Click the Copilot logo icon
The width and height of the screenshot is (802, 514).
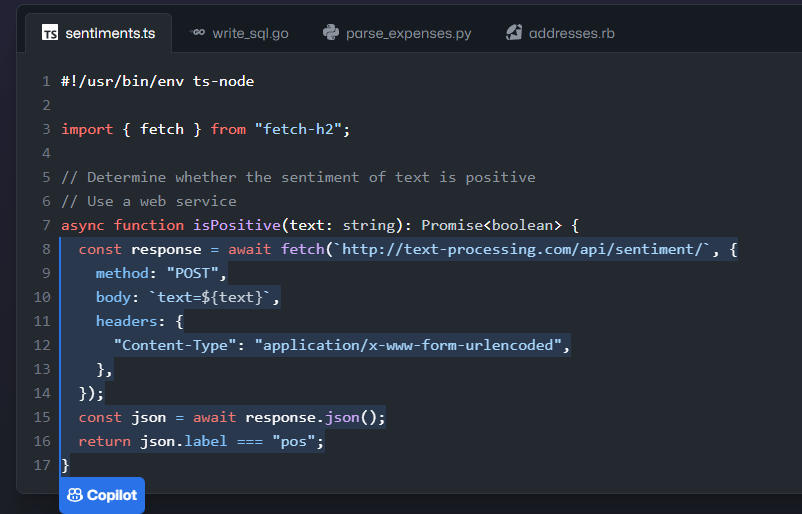[75, 495]
